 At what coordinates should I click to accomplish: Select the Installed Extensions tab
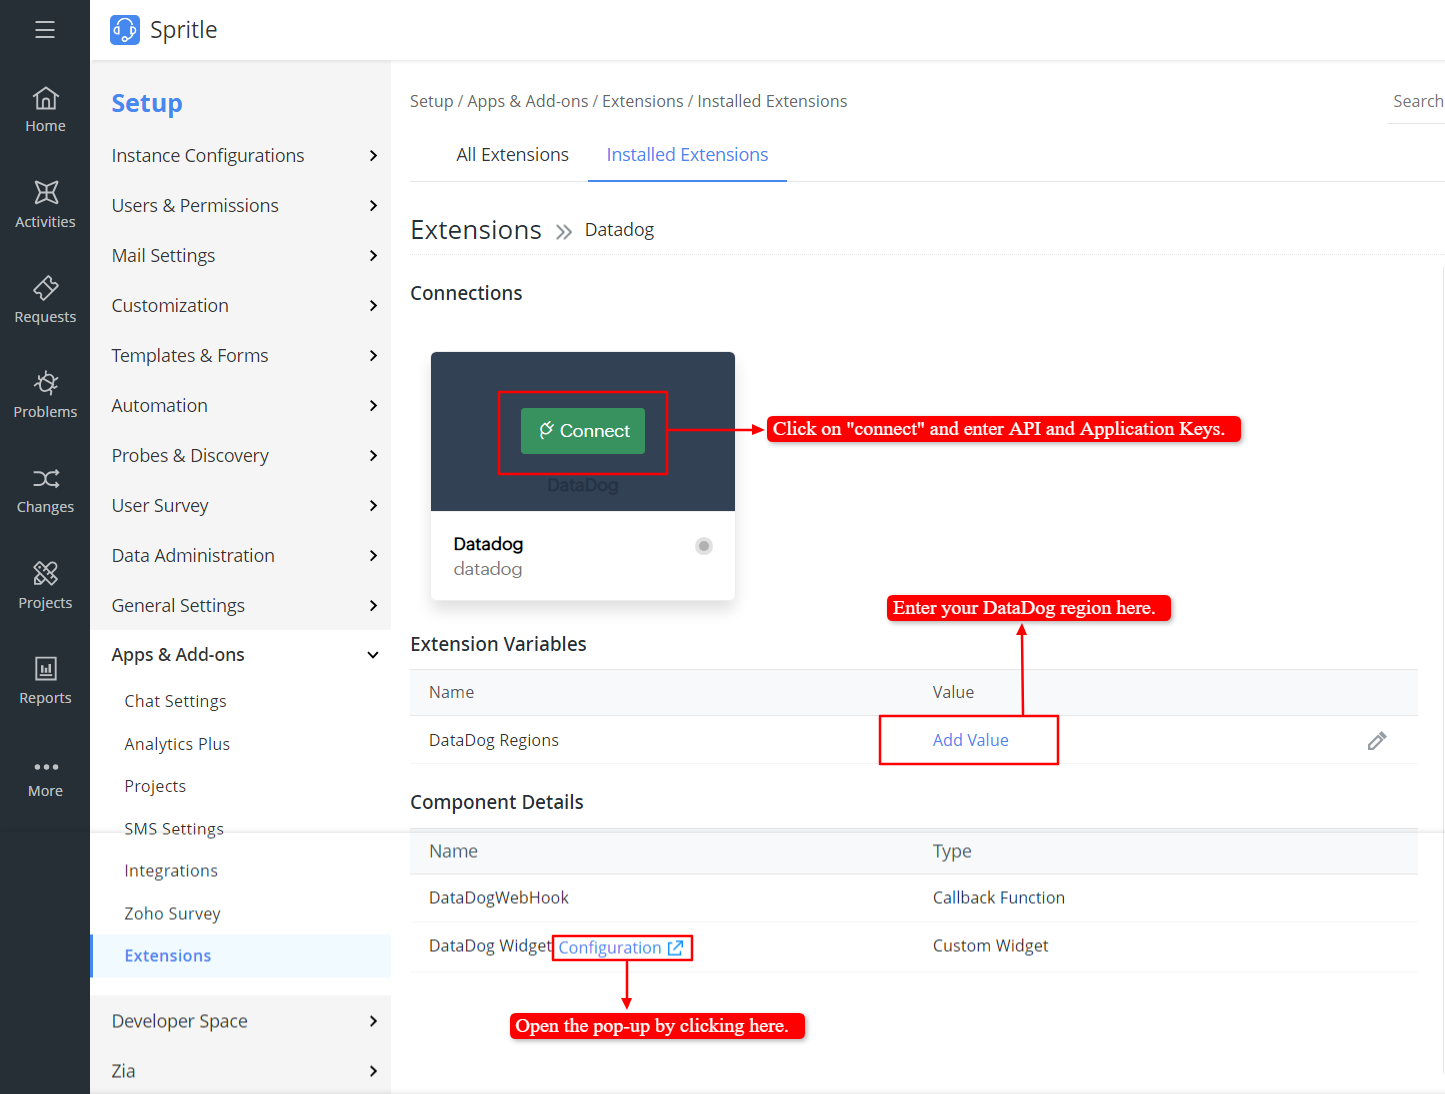[687, 155]
